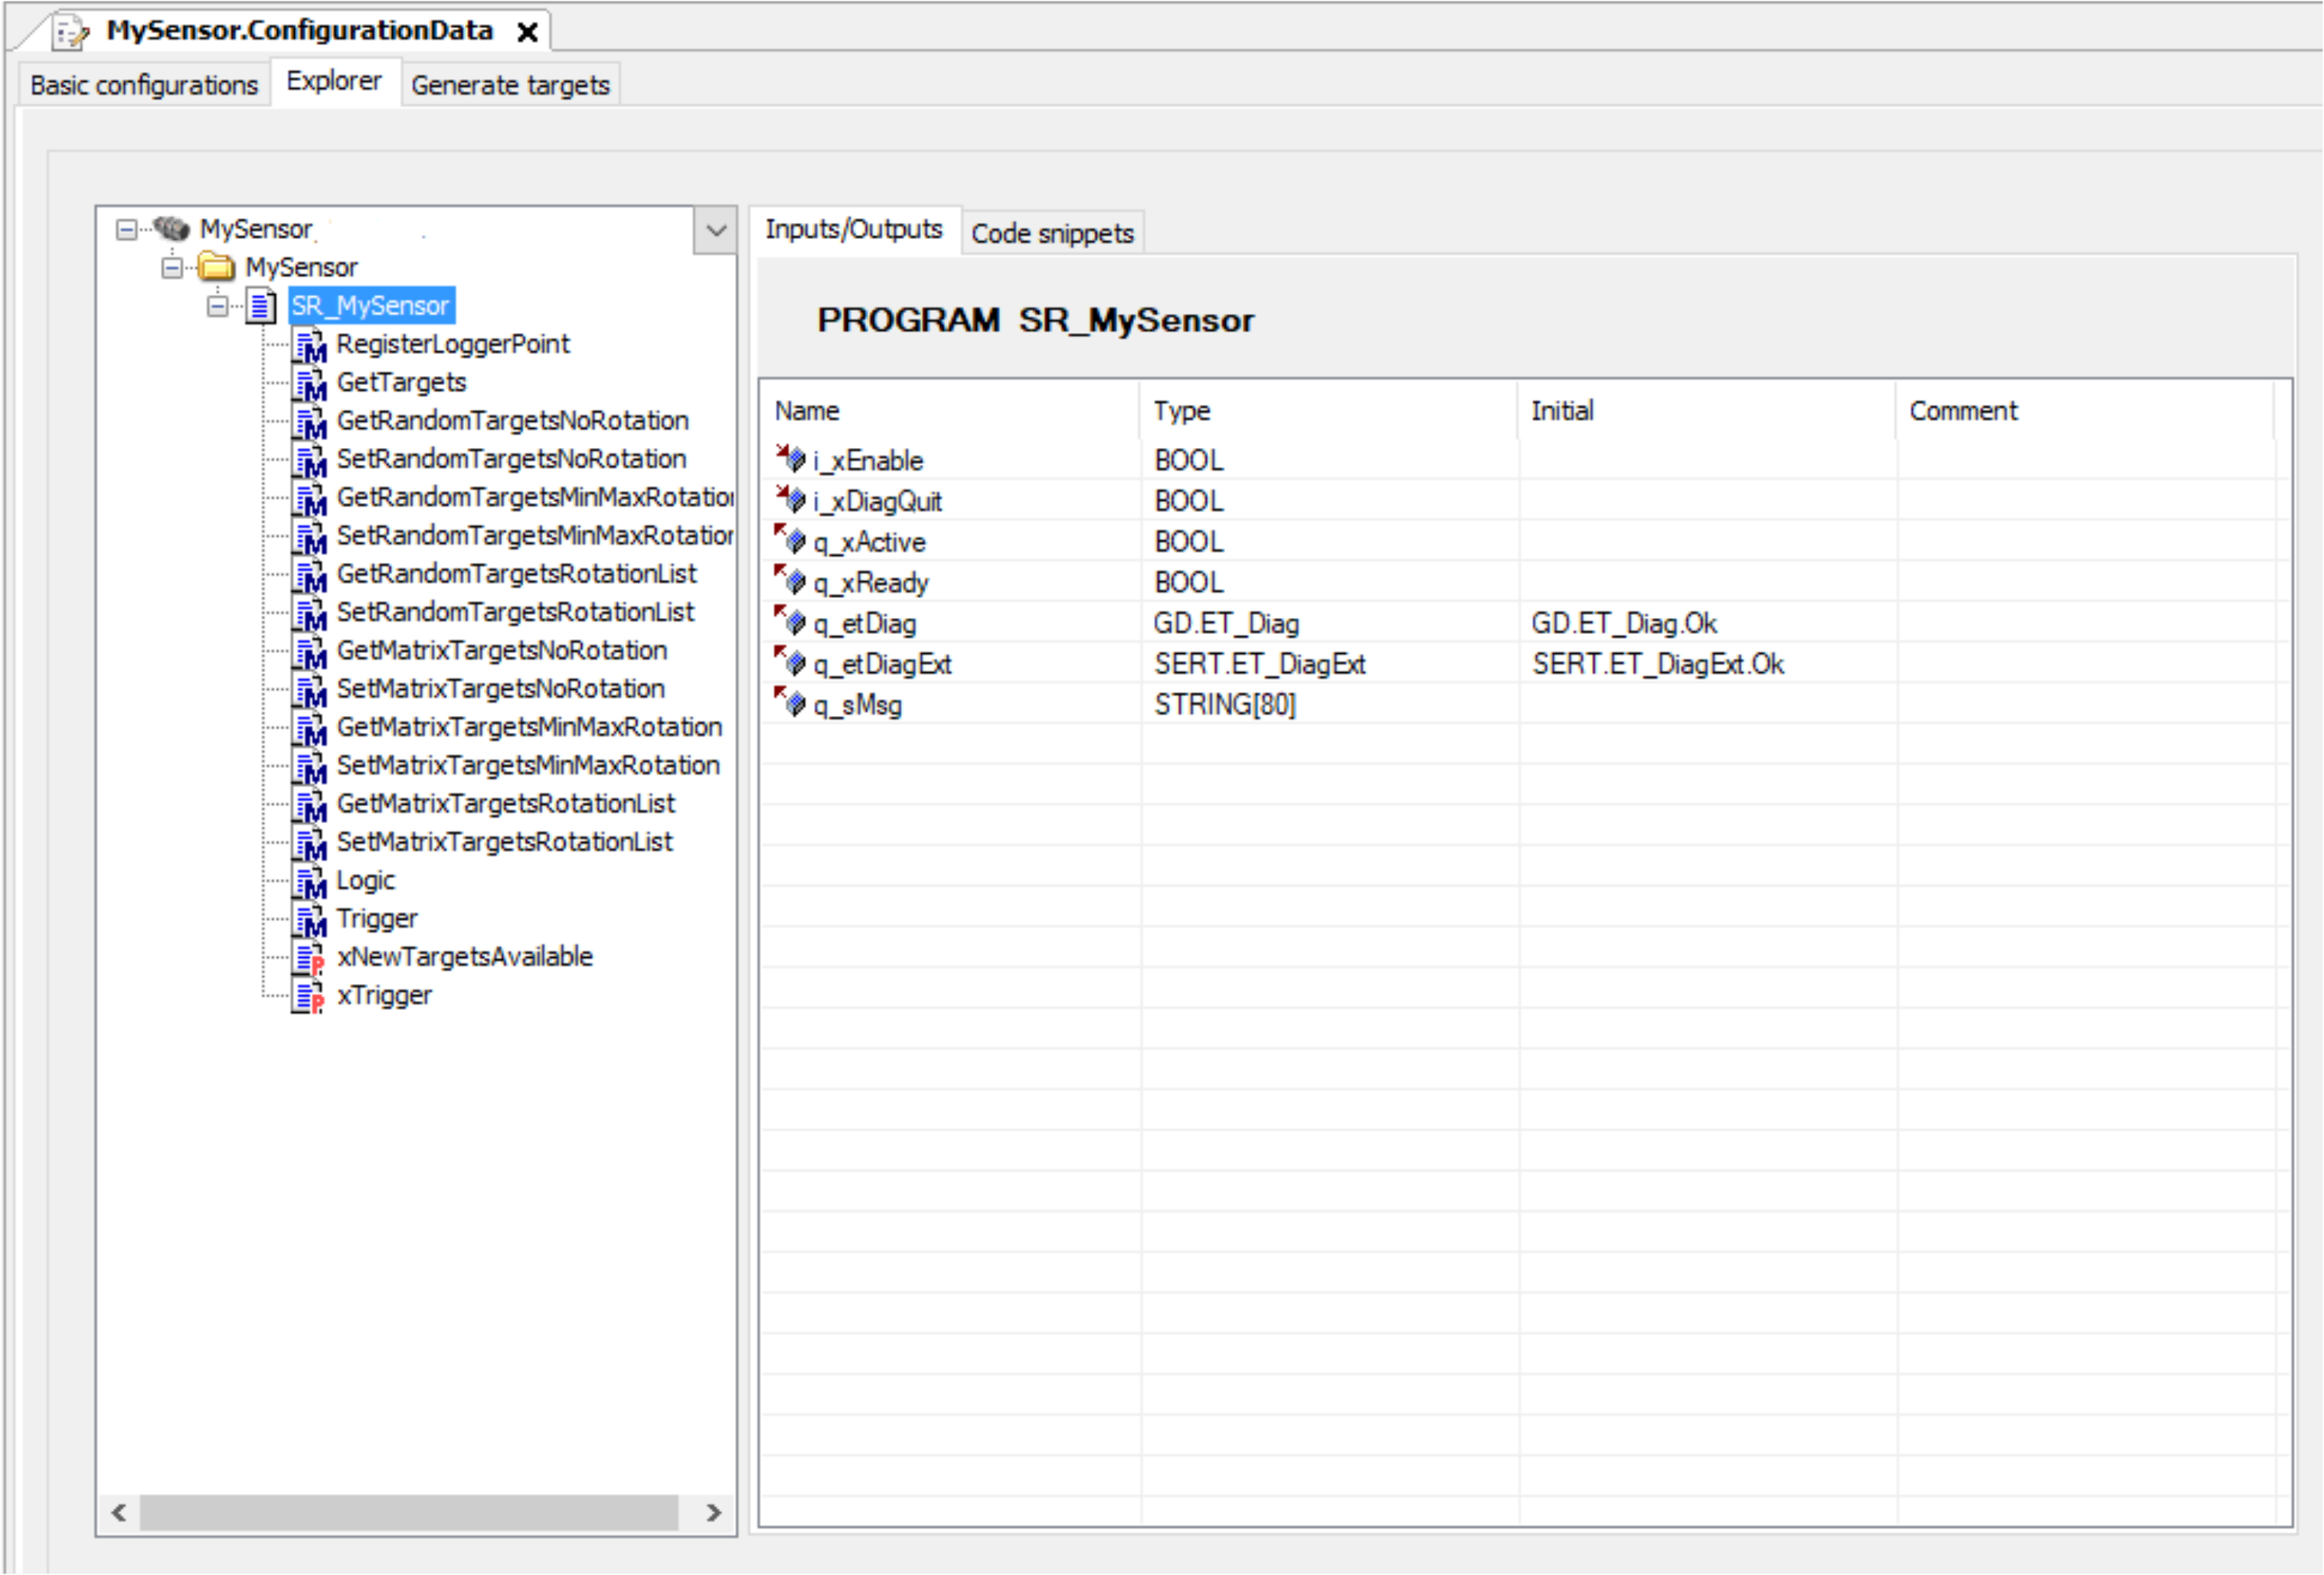
Task: Click the MySensor folder icon
Action: click(x=216, y=267)
